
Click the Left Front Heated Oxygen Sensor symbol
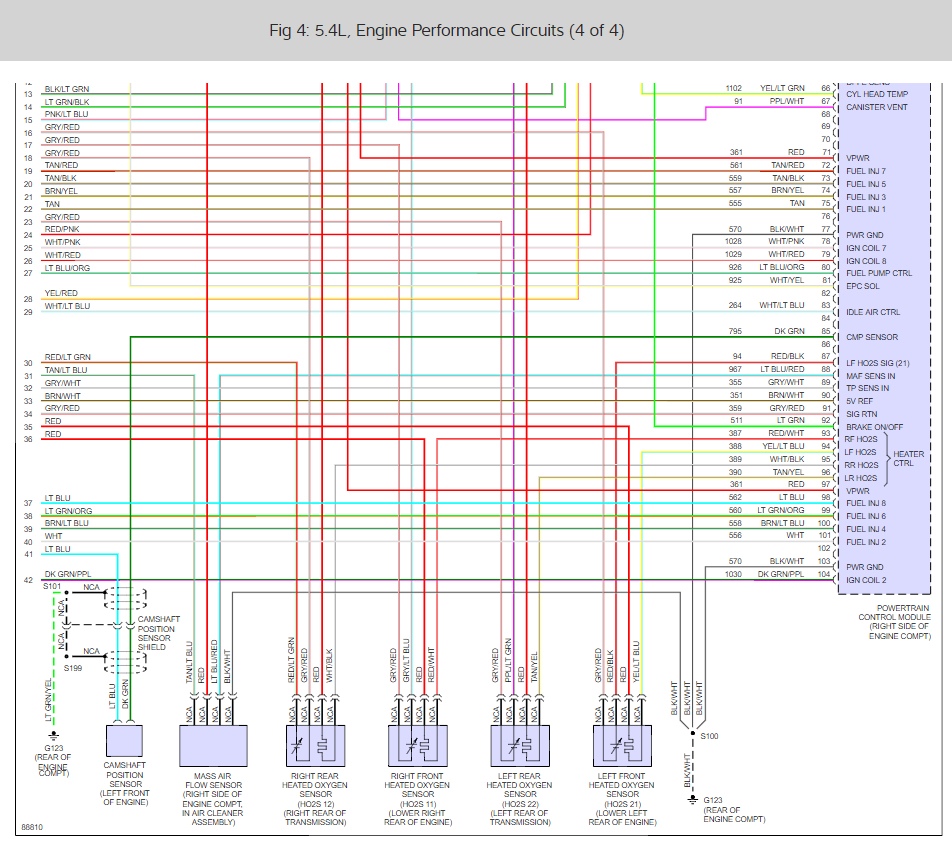(x=622, y=746)
